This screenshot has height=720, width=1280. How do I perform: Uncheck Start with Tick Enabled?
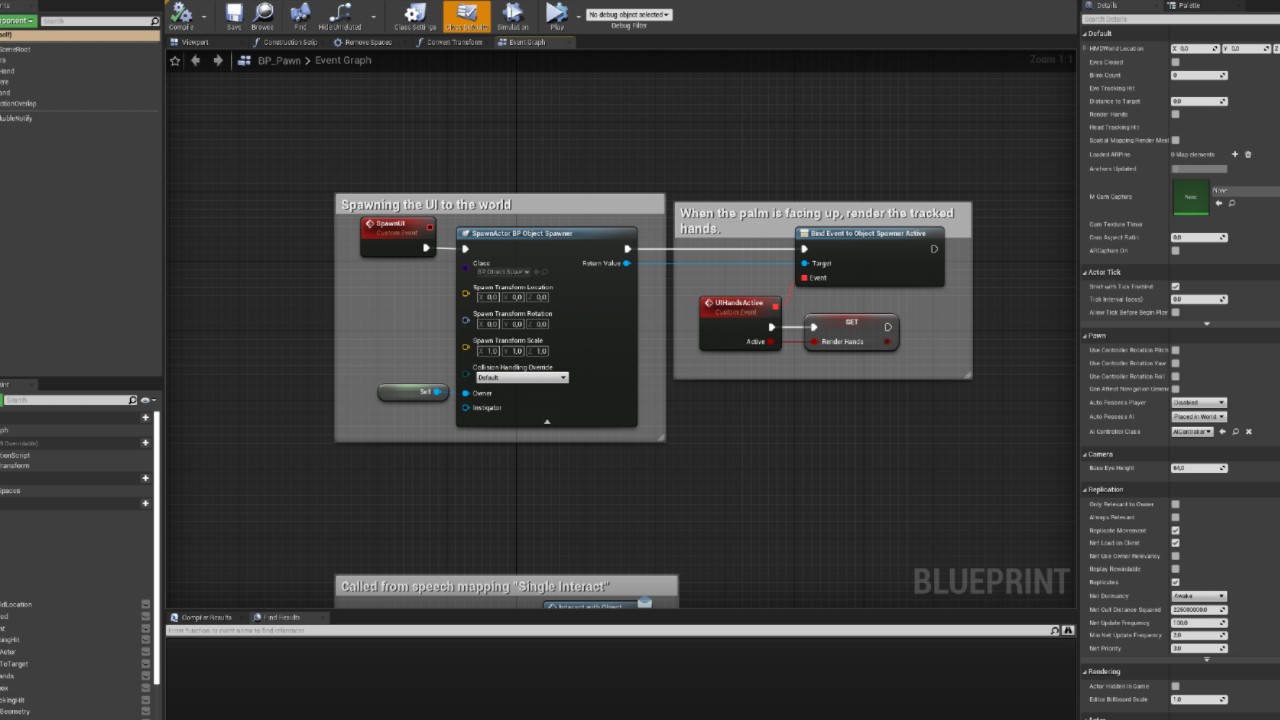1175,286
